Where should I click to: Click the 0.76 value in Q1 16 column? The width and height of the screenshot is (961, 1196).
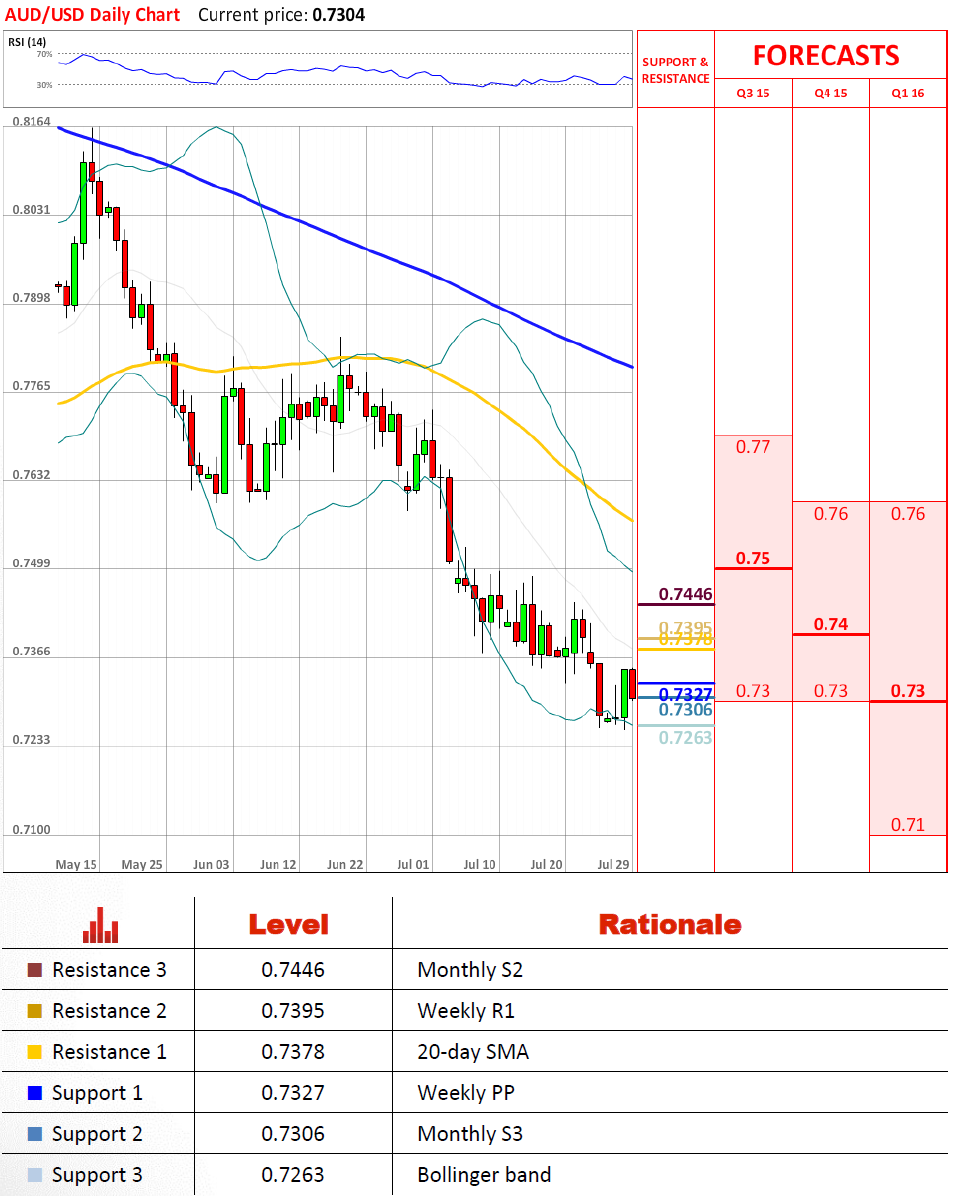(908, 514)
